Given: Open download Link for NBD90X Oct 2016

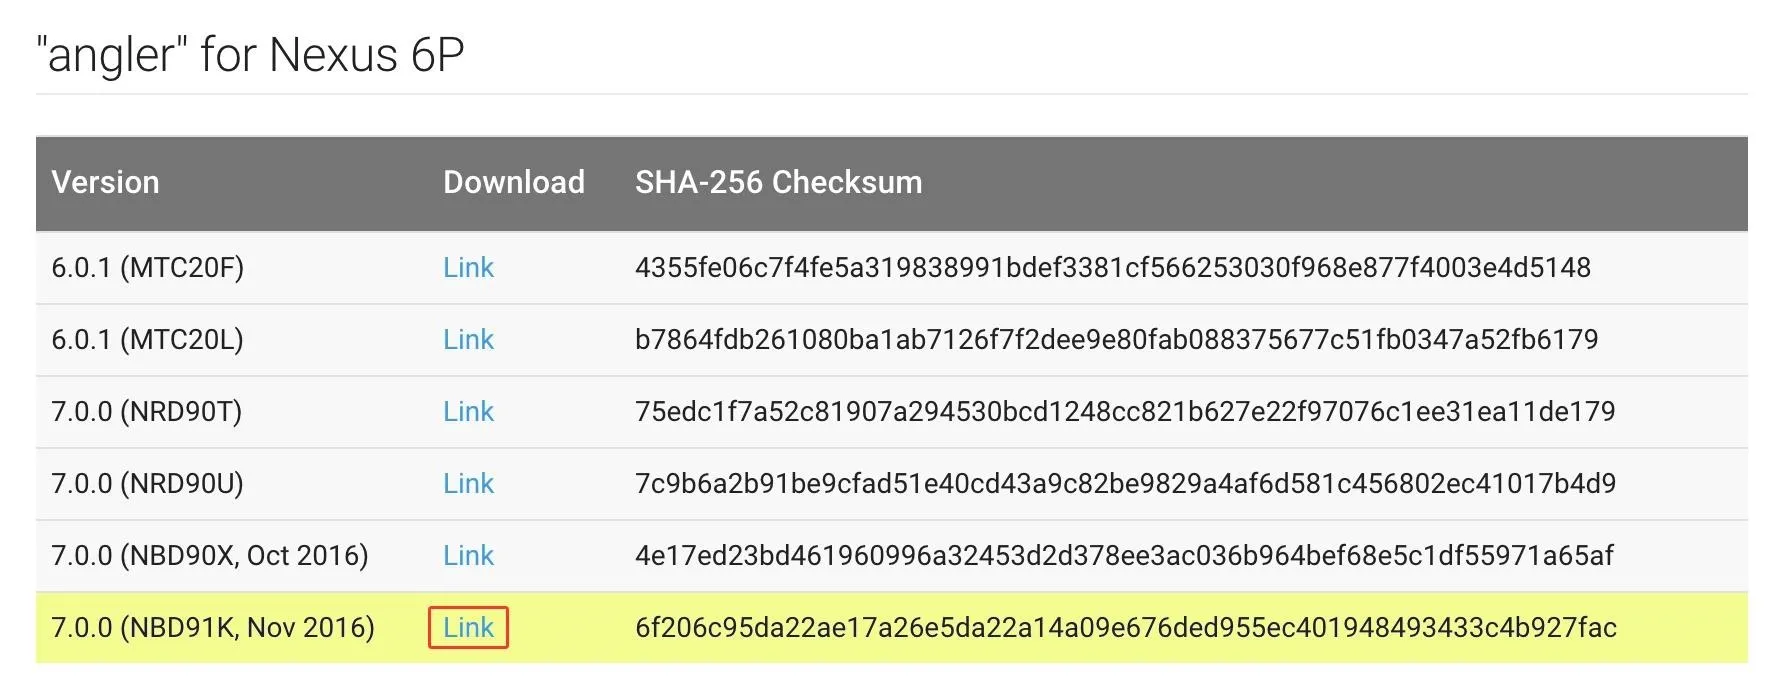Looking at the screenshot, I should [x=468, y=556].
